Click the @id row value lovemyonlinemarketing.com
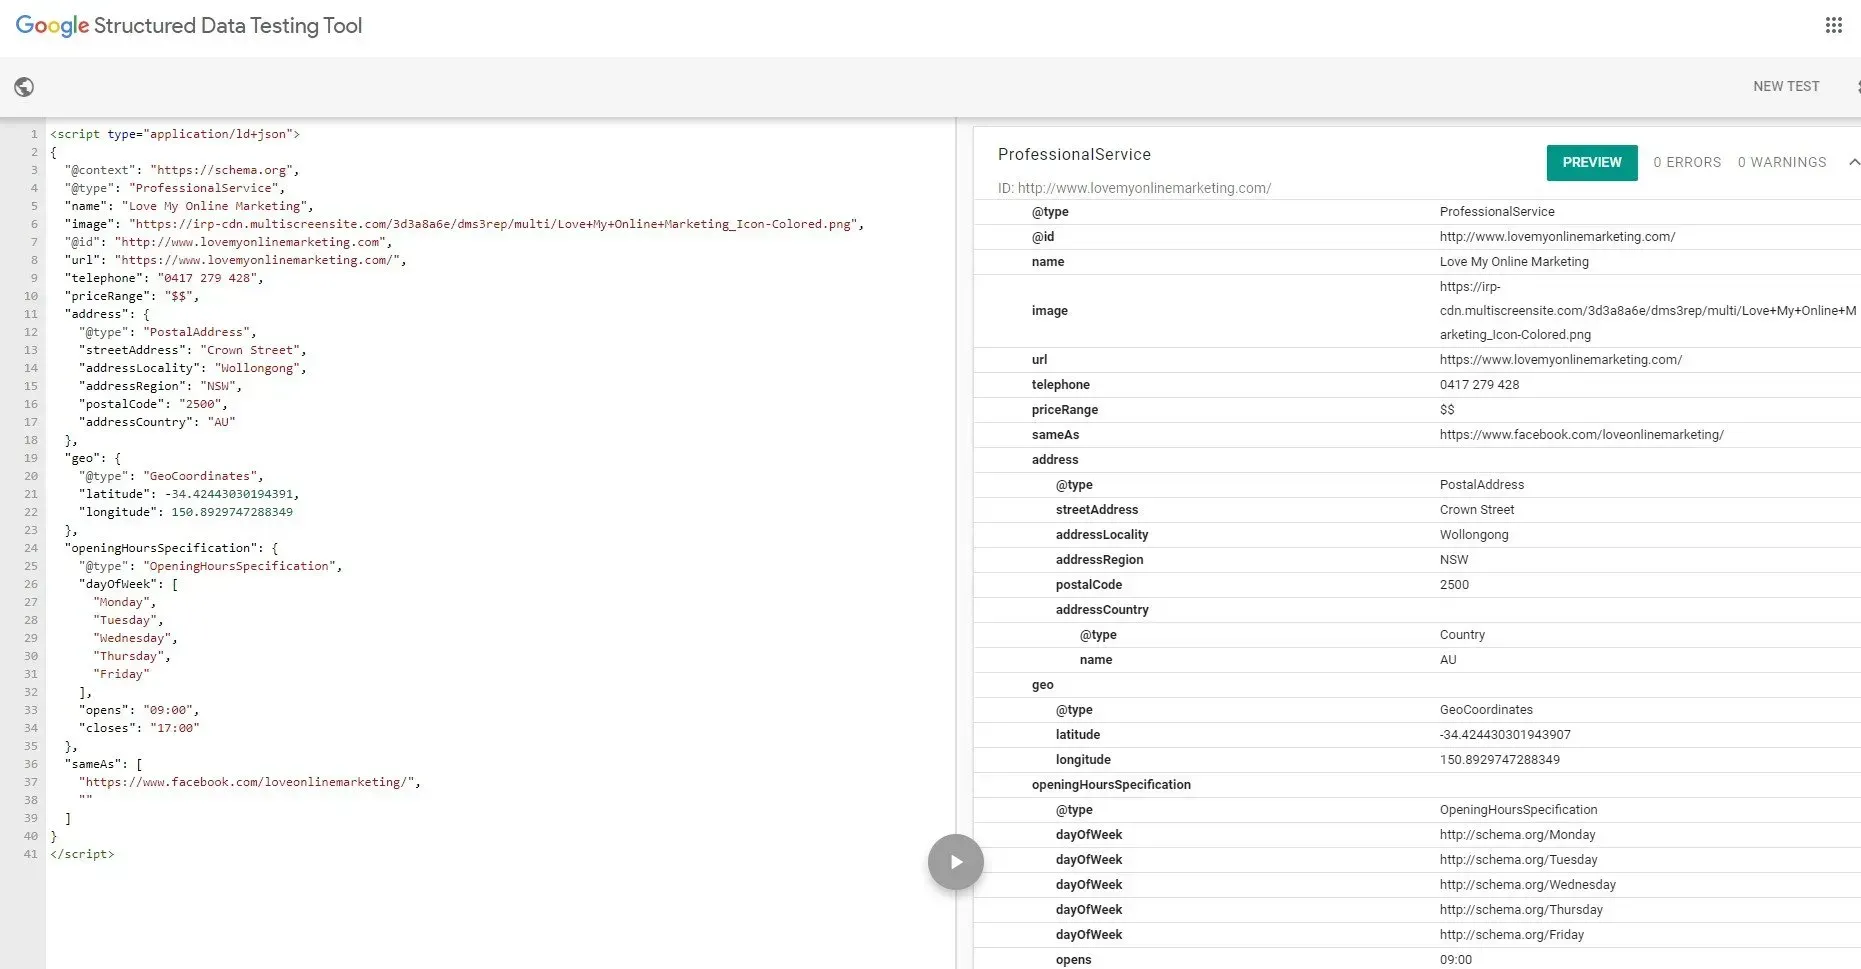 click(1557, 237)
